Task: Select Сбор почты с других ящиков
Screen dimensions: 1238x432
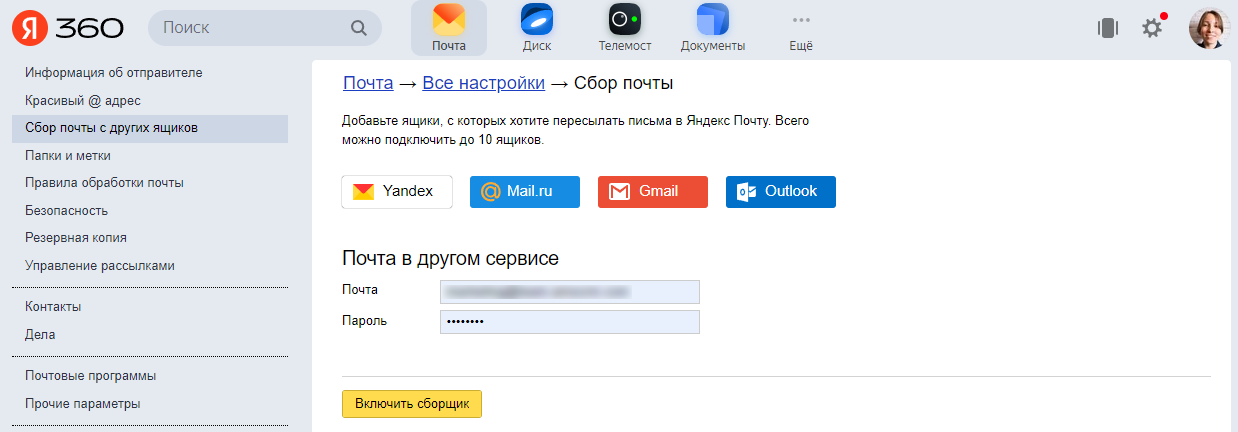Action: [150, 129]
